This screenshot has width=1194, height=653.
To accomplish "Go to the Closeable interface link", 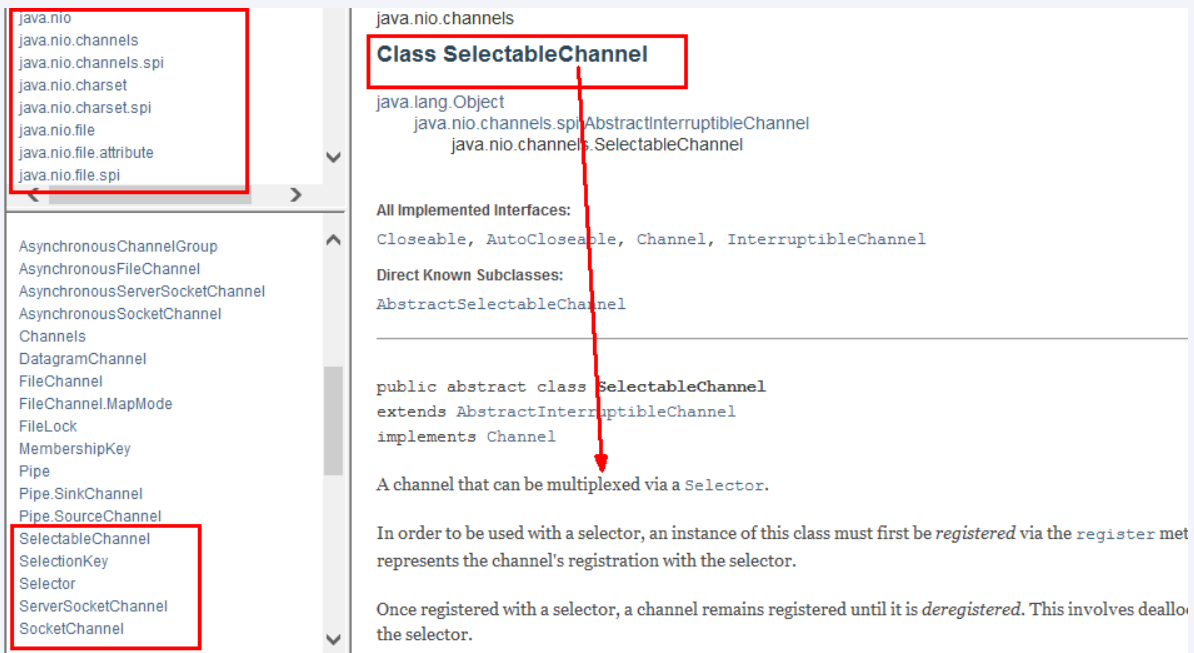I will (x=421, y=240).
